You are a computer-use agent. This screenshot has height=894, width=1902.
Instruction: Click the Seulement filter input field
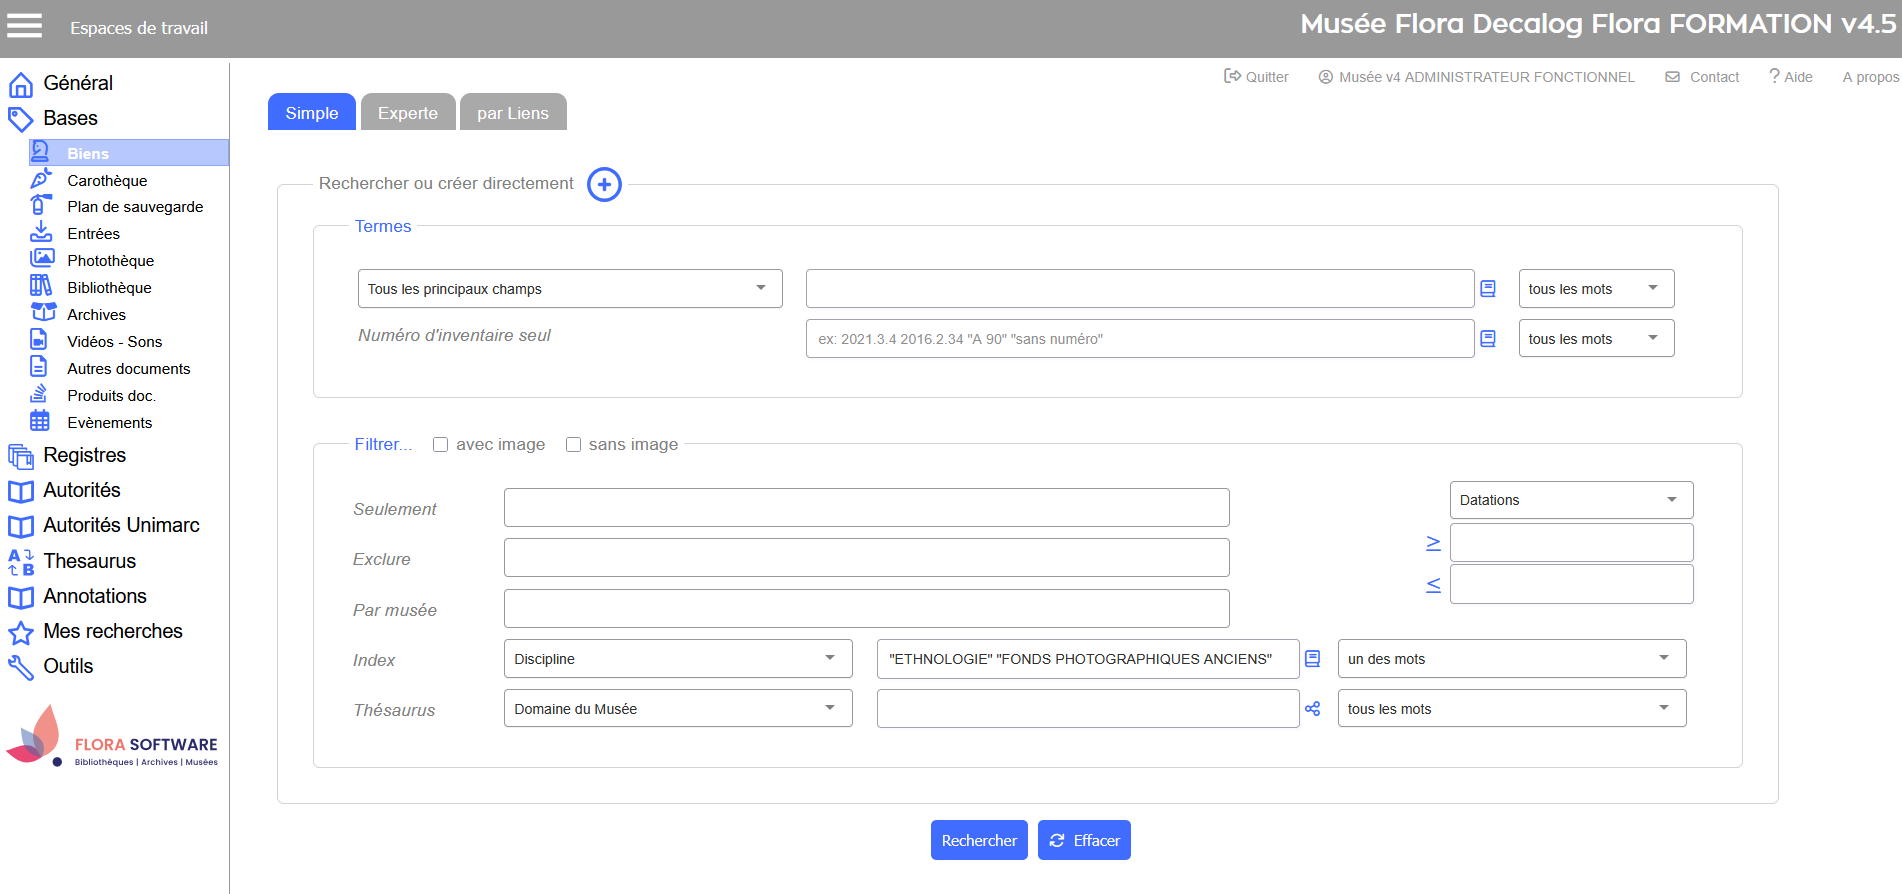pos(866,508)
